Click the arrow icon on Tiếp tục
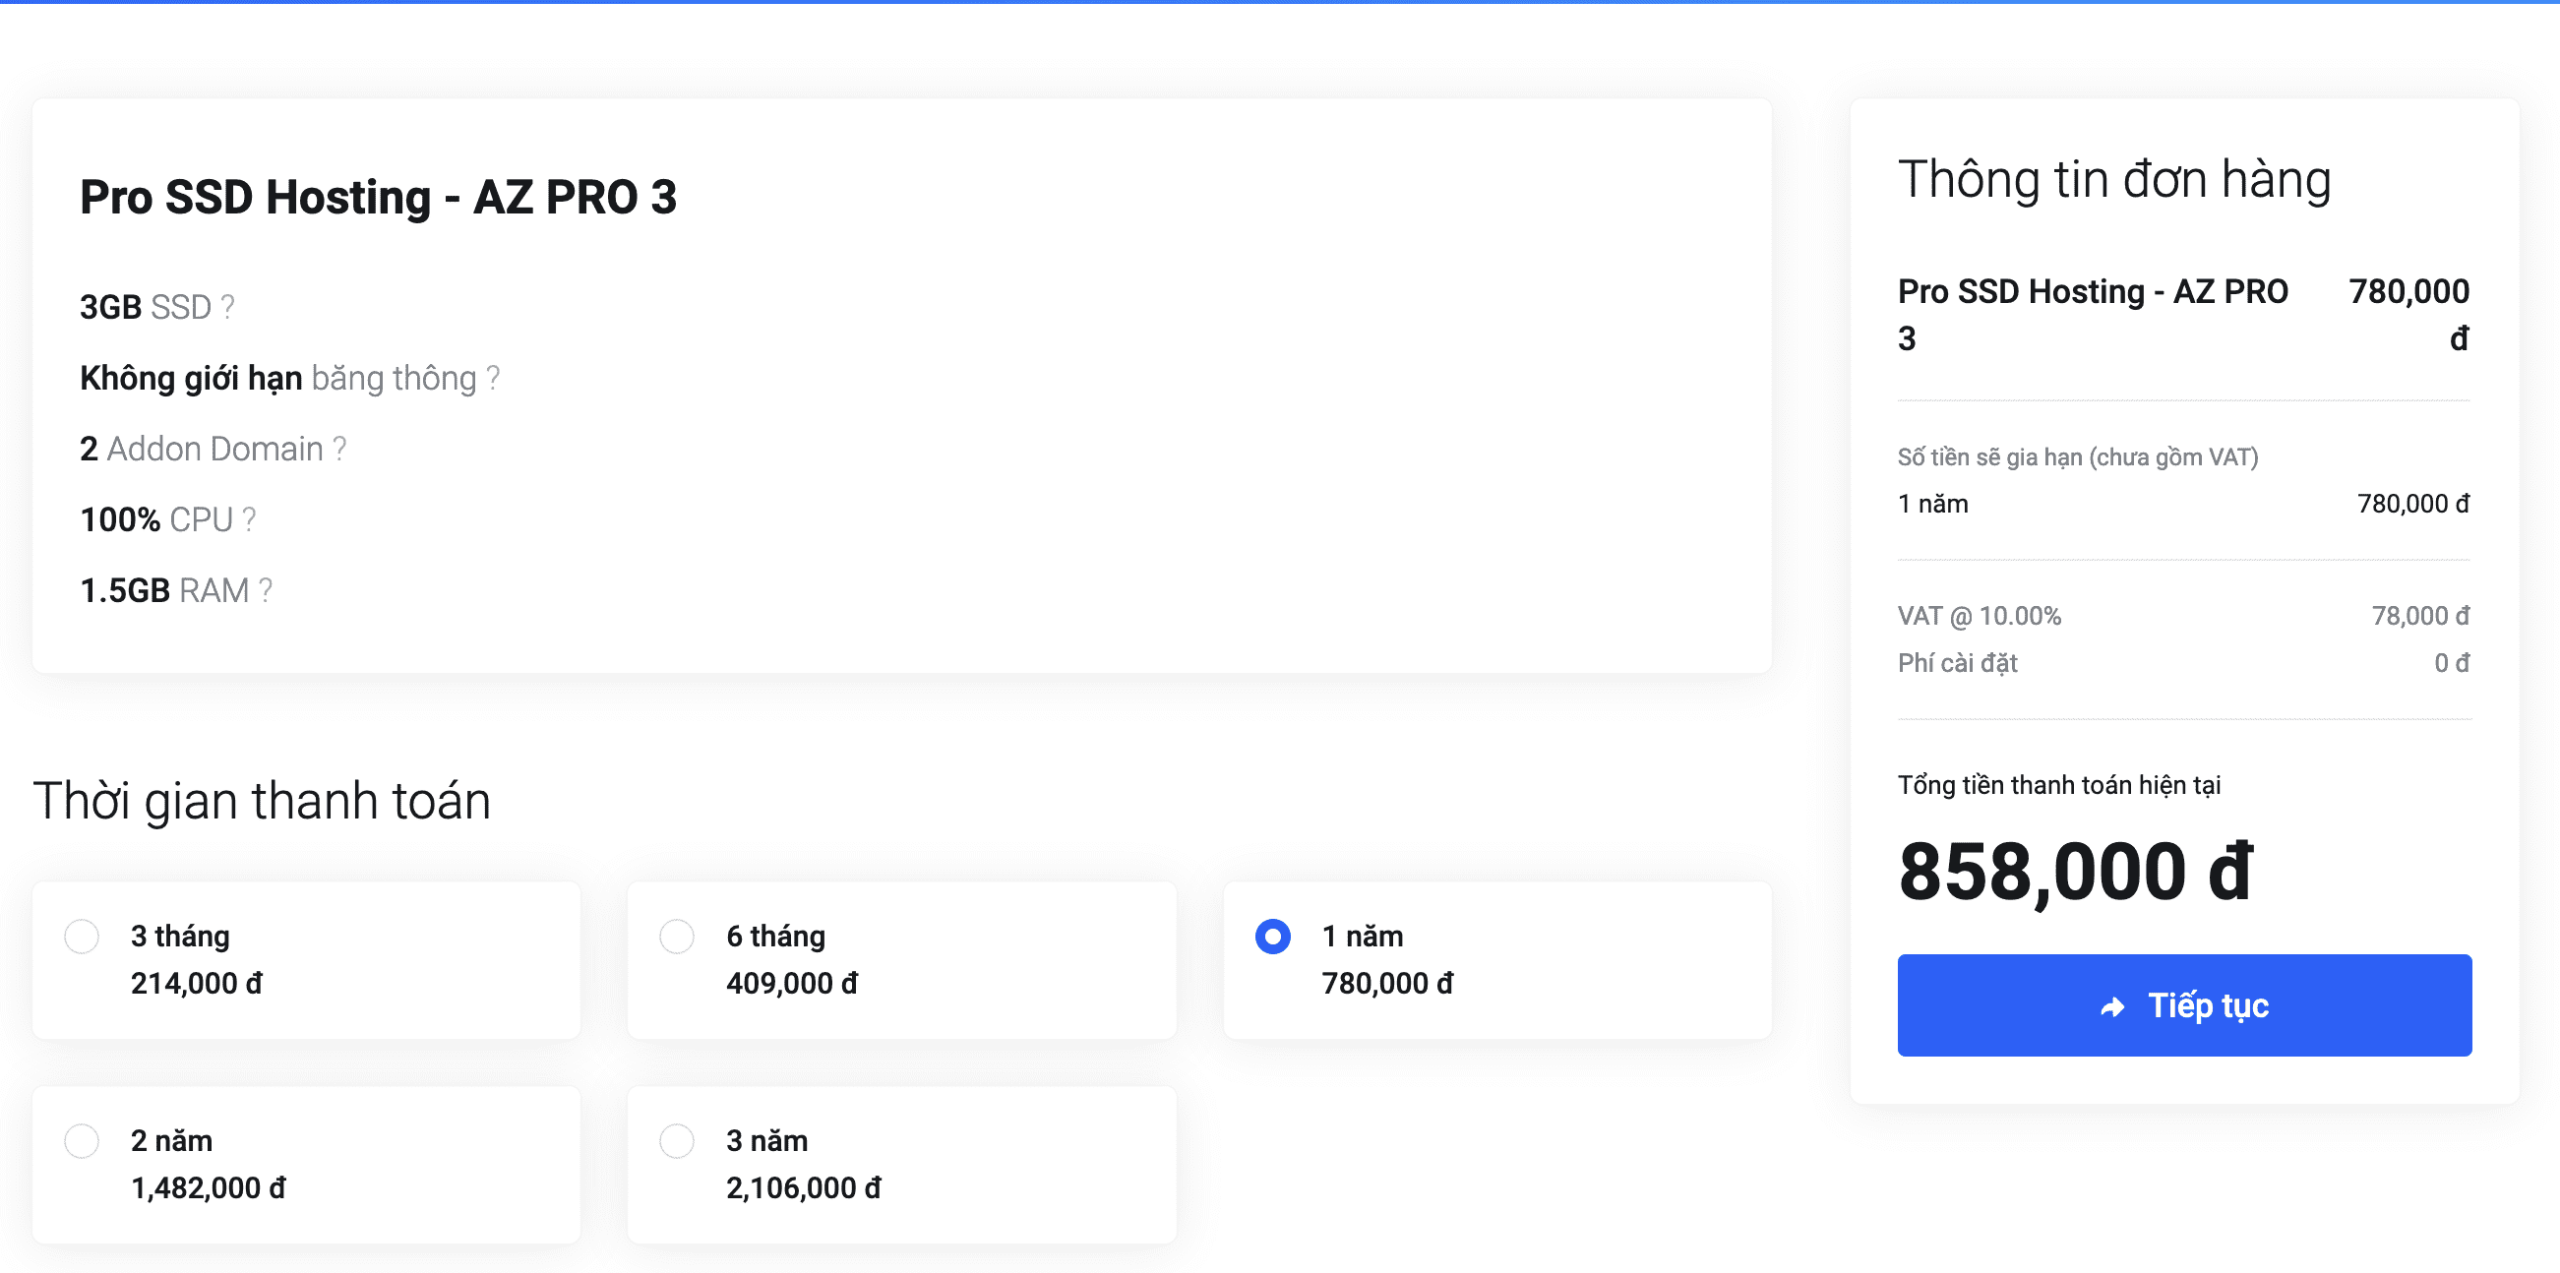2560x1273 pixels. 2112,1006
